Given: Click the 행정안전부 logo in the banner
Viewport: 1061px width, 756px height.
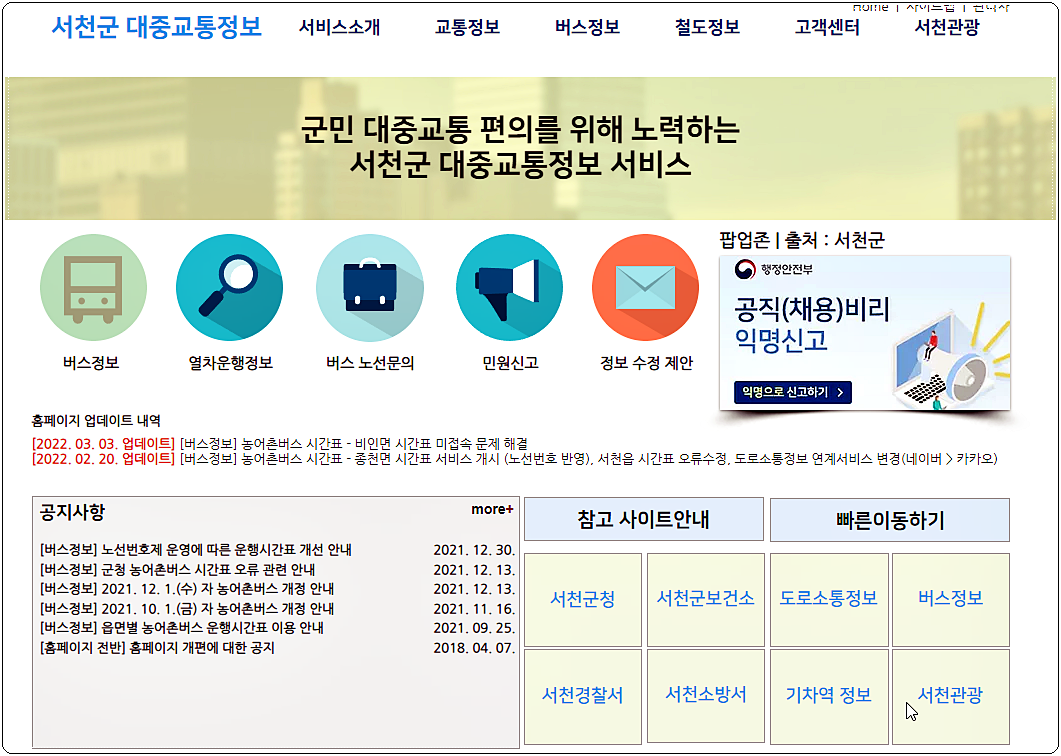Looking at the screenshot, I should 774,270.
